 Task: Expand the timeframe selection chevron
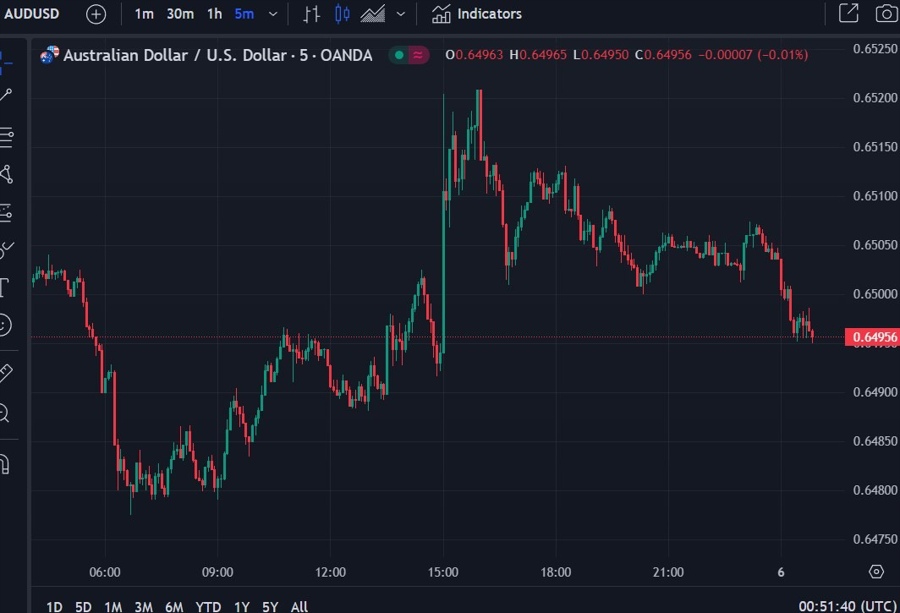click(x=271, y=14)
